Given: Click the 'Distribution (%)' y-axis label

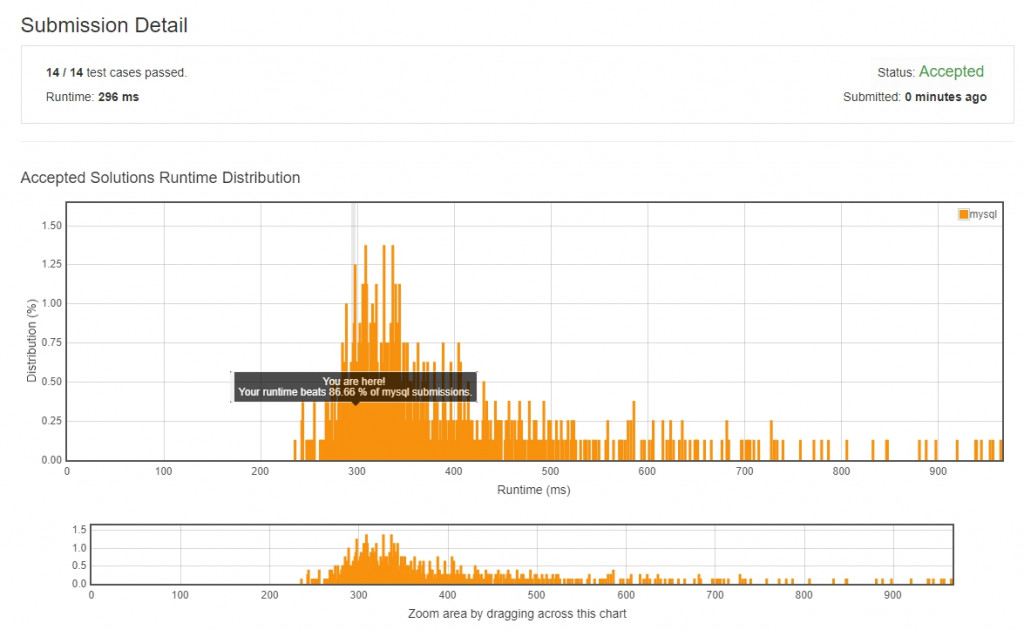Looking at the screenshot, I should click(x=31, y=341).
